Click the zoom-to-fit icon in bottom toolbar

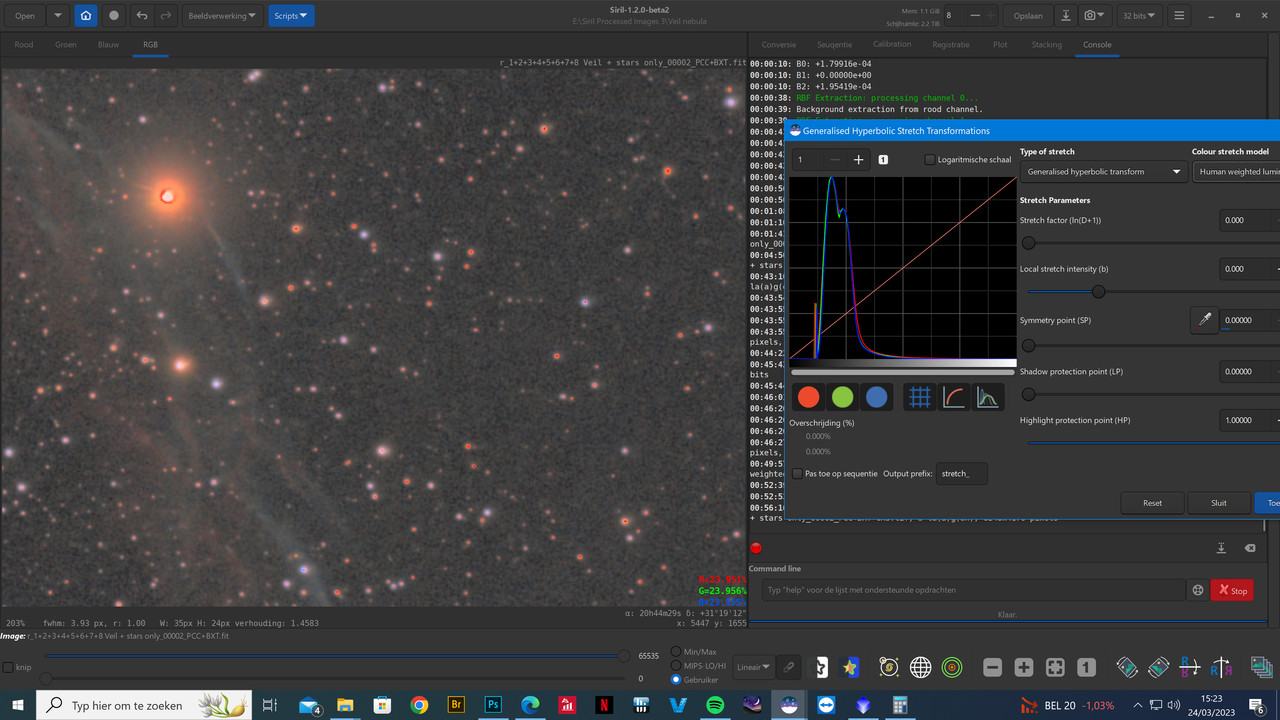click(1055, 668)
